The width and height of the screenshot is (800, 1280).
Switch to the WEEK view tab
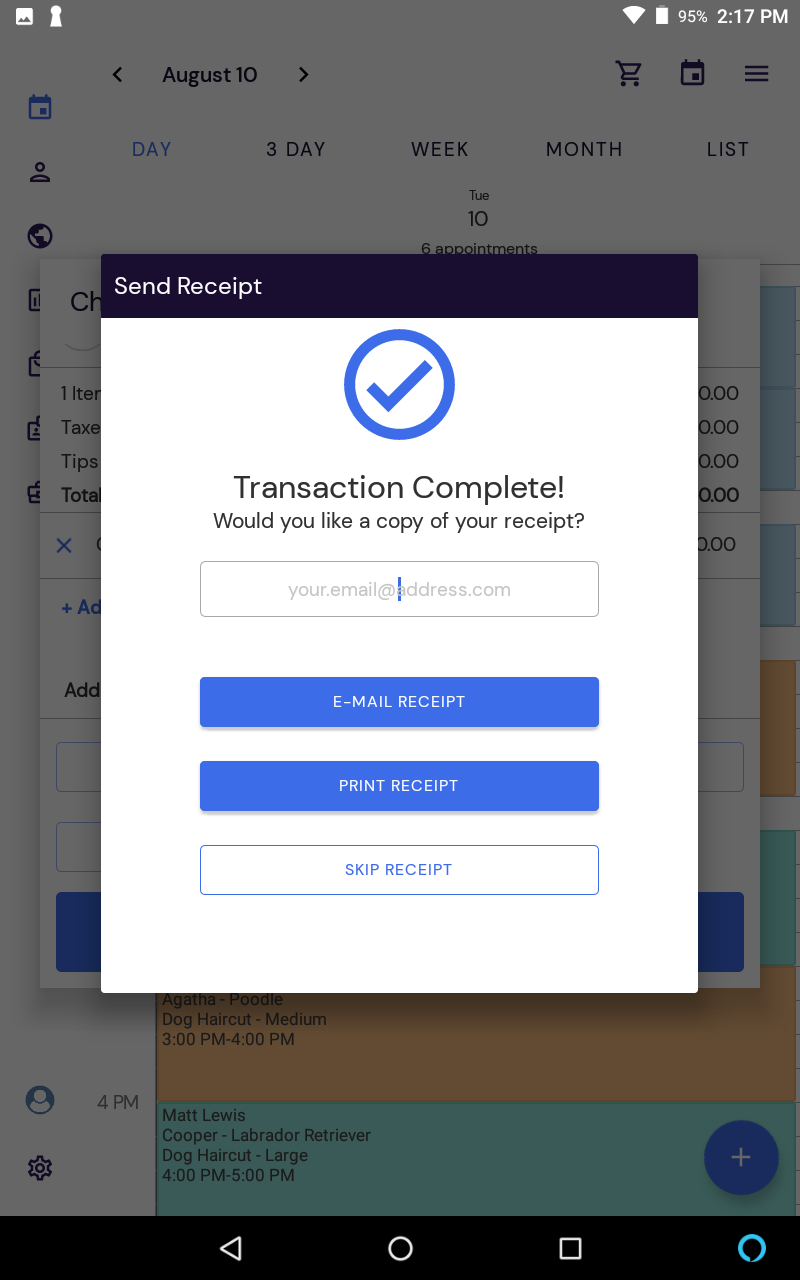tap(440, 149)
